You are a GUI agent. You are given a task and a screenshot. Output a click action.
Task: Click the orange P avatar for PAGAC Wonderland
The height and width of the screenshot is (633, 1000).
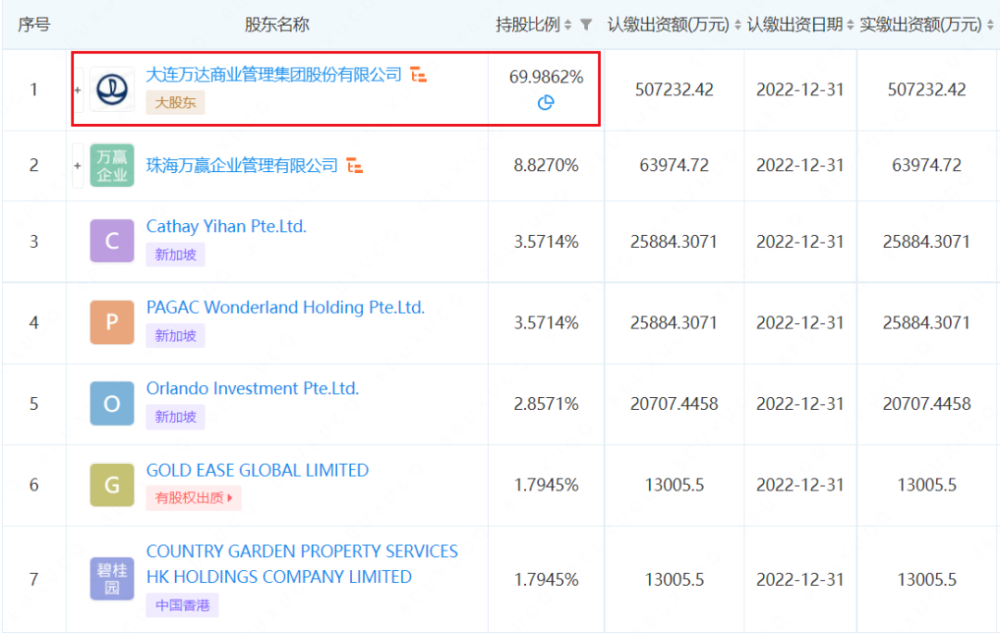tap(112, 322)
